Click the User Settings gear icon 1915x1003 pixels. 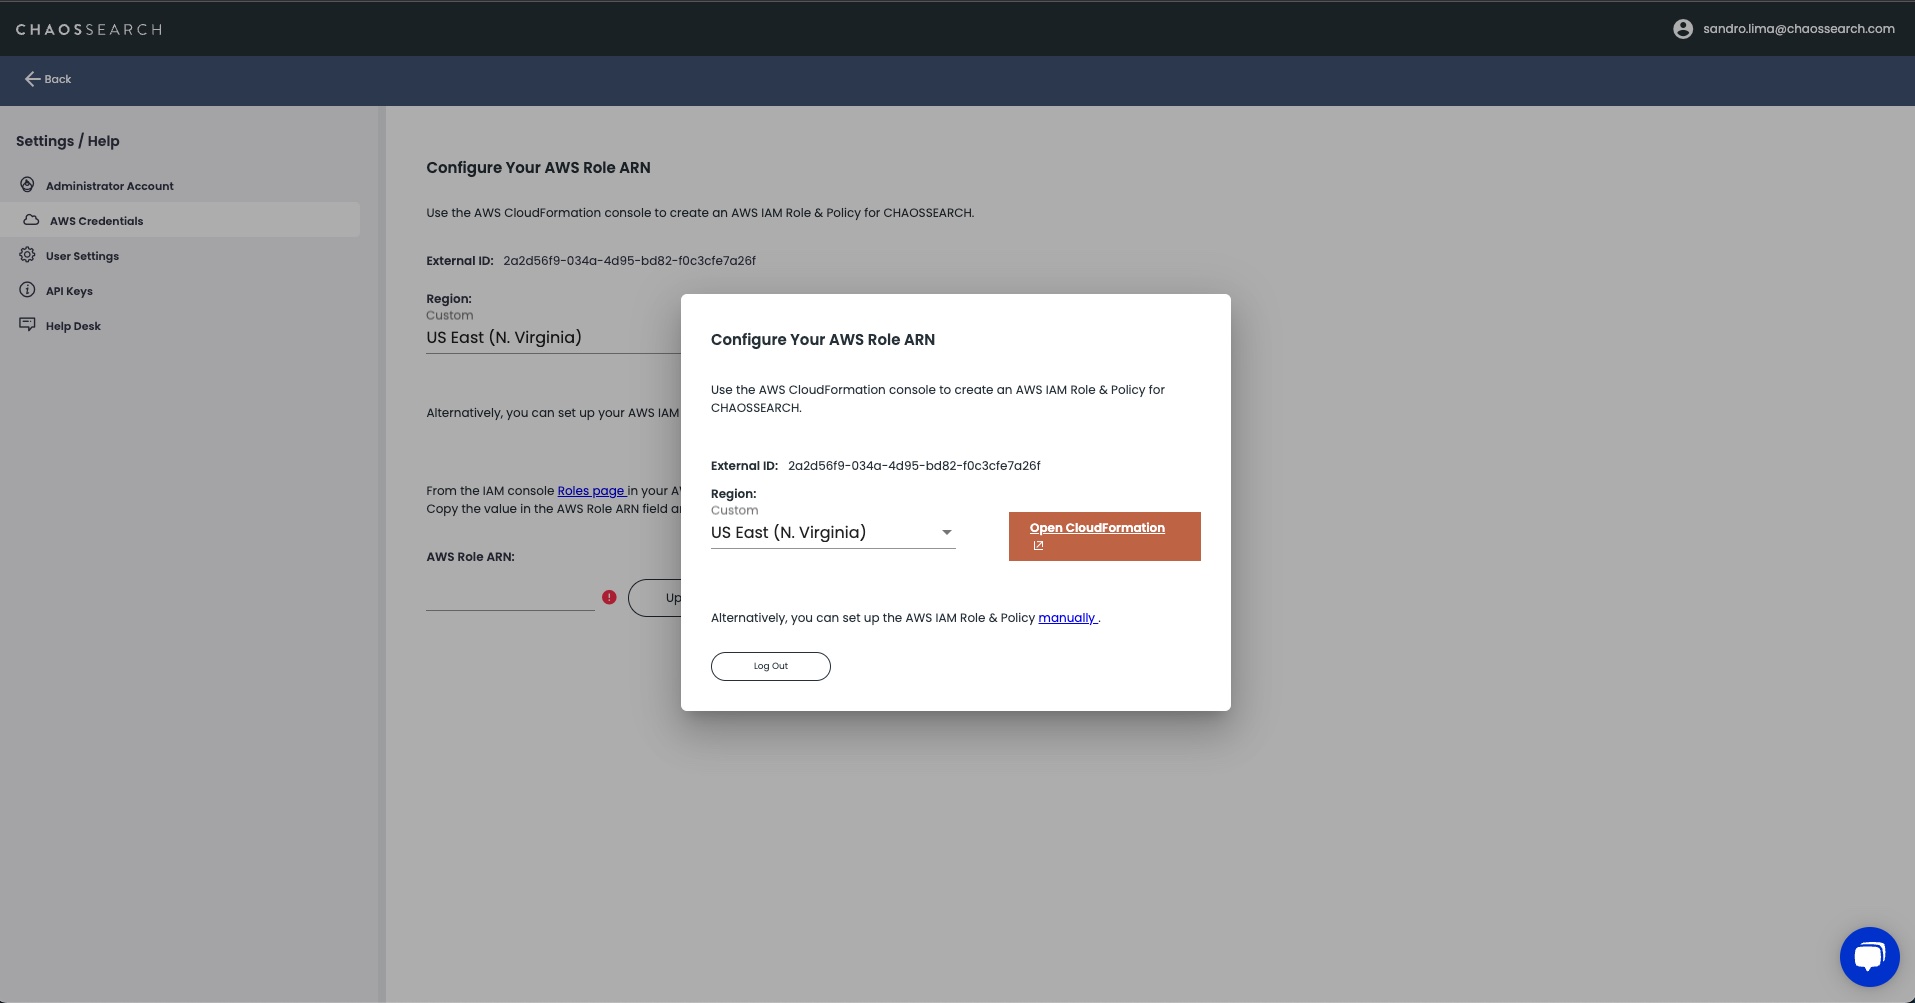pos(27,255)
